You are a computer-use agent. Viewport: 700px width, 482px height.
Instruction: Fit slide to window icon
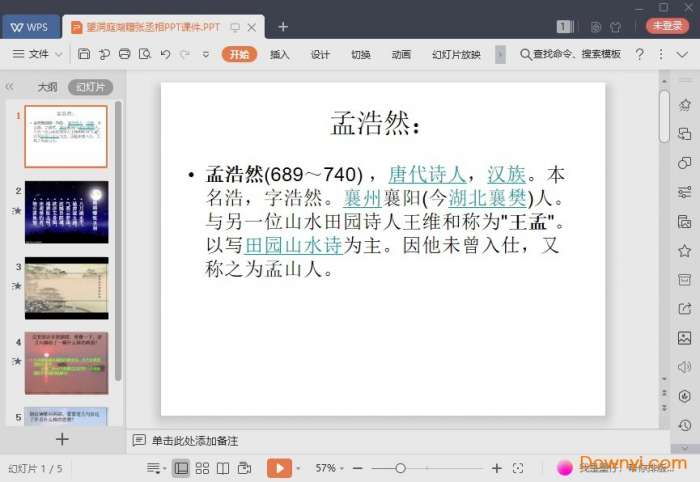pos(518,468)
